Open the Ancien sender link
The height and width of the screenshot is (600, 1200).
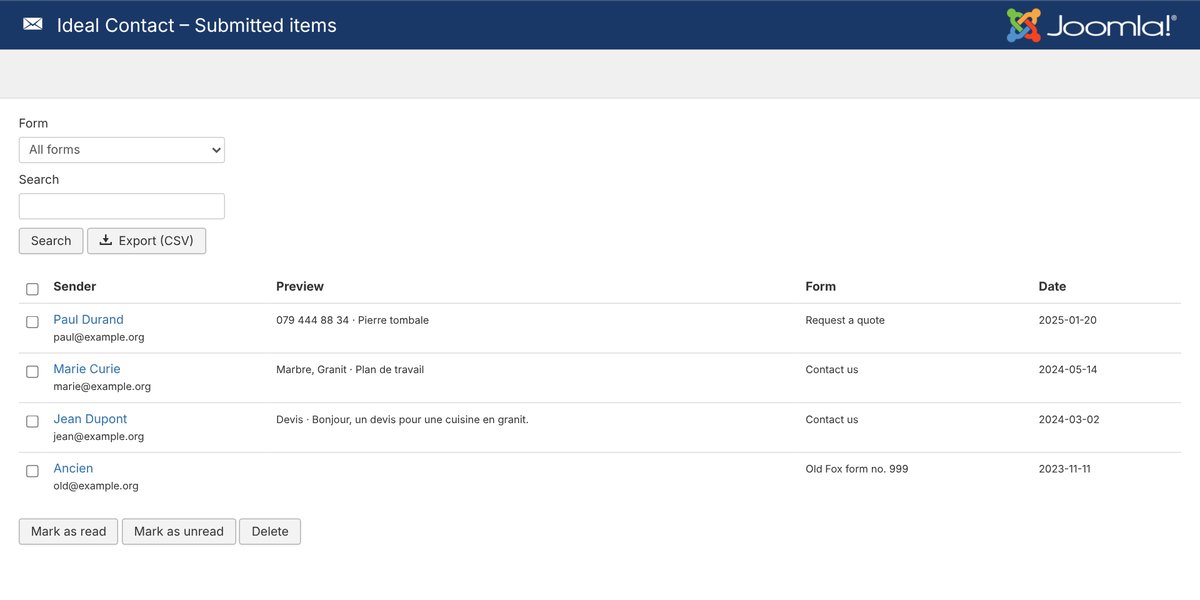click(73, 468)
